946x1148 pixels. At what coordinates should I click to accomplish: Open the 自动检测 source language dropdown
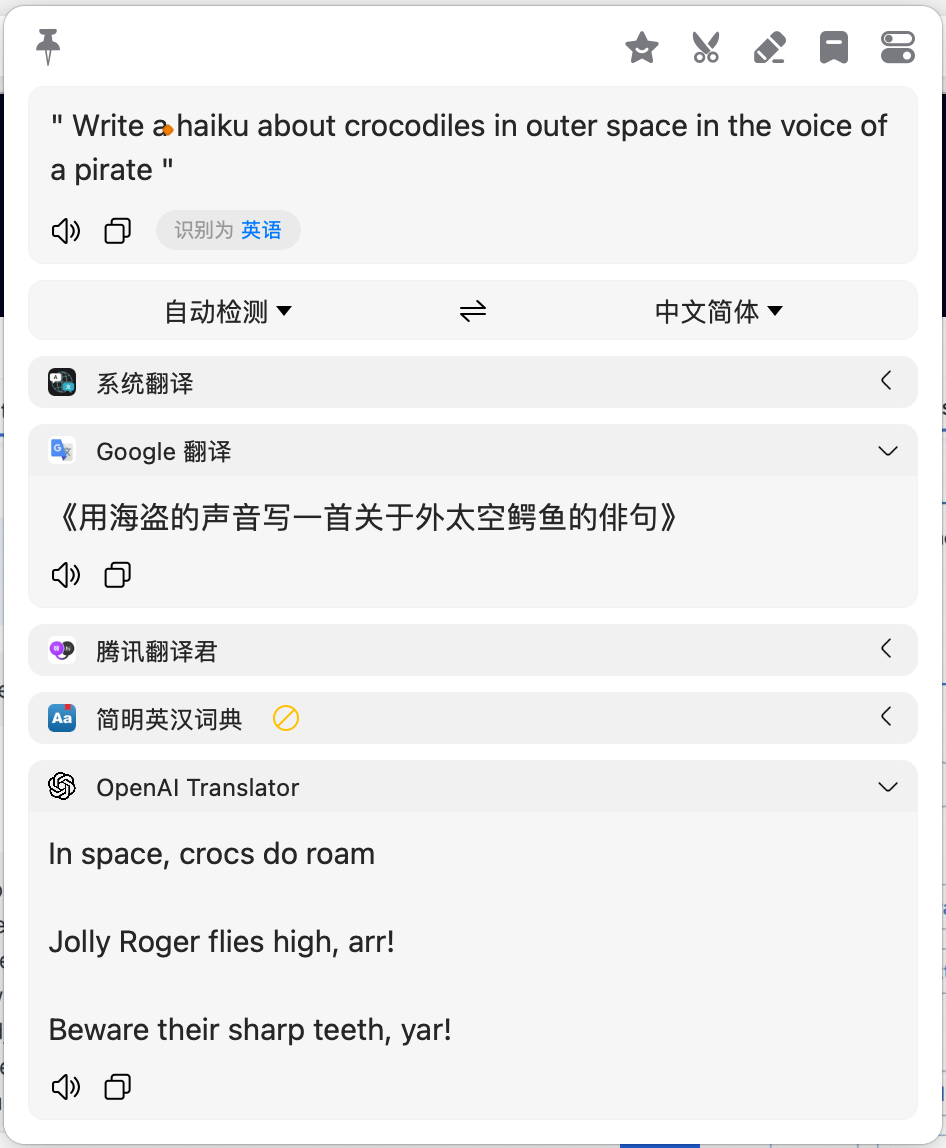[x=228, y=311]
